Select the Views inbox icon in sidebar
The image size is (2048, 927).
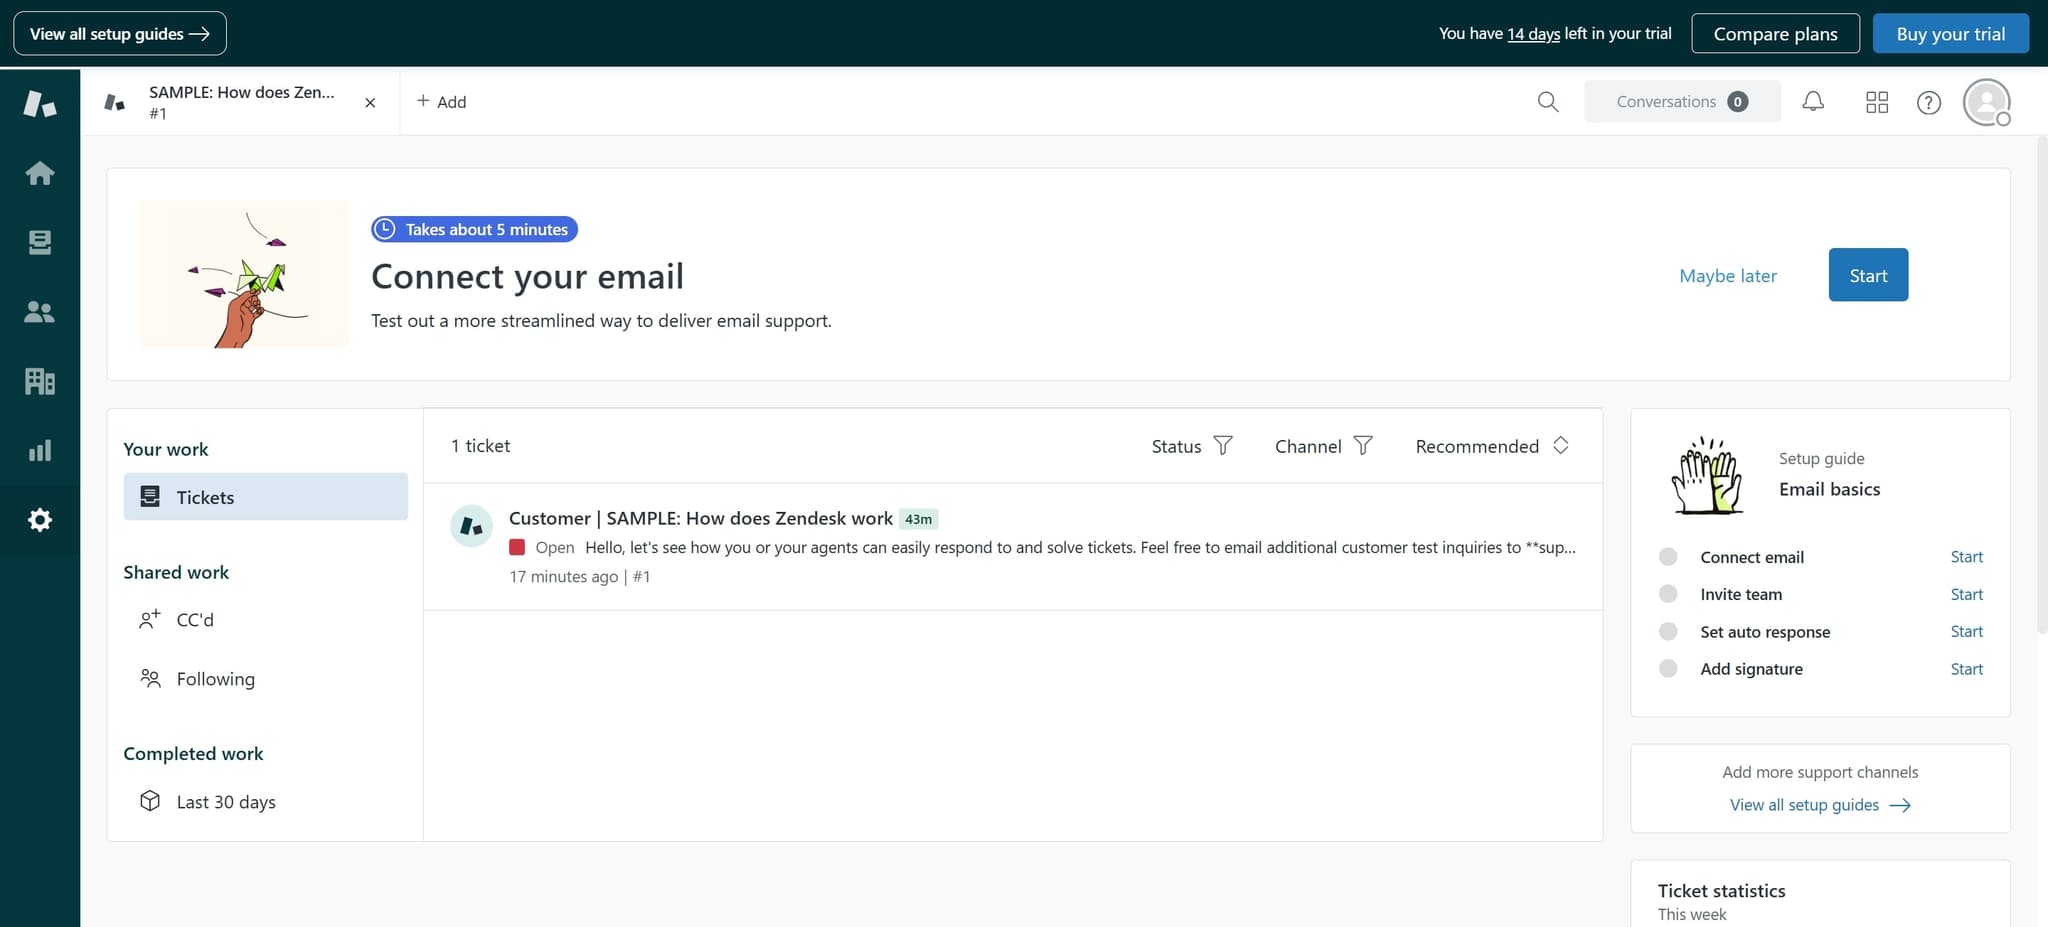(x=40, y=242)
